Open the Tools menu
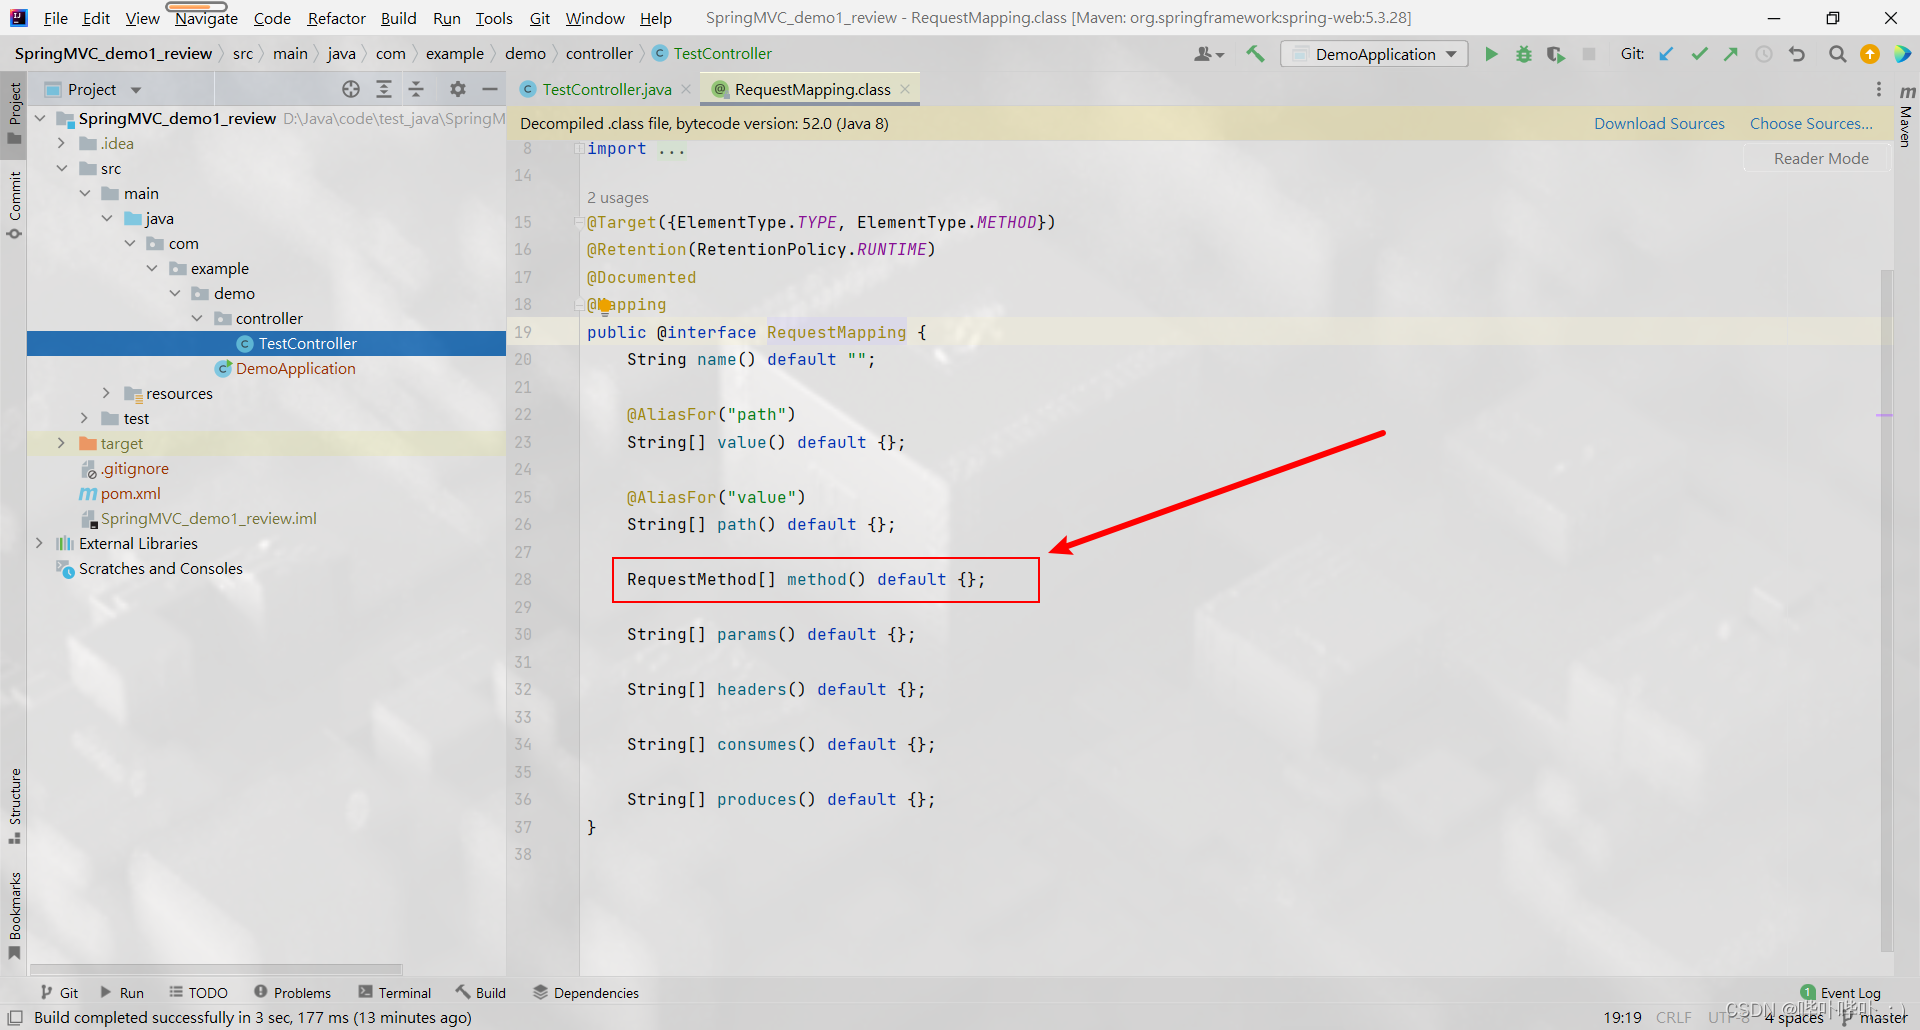 494,18
